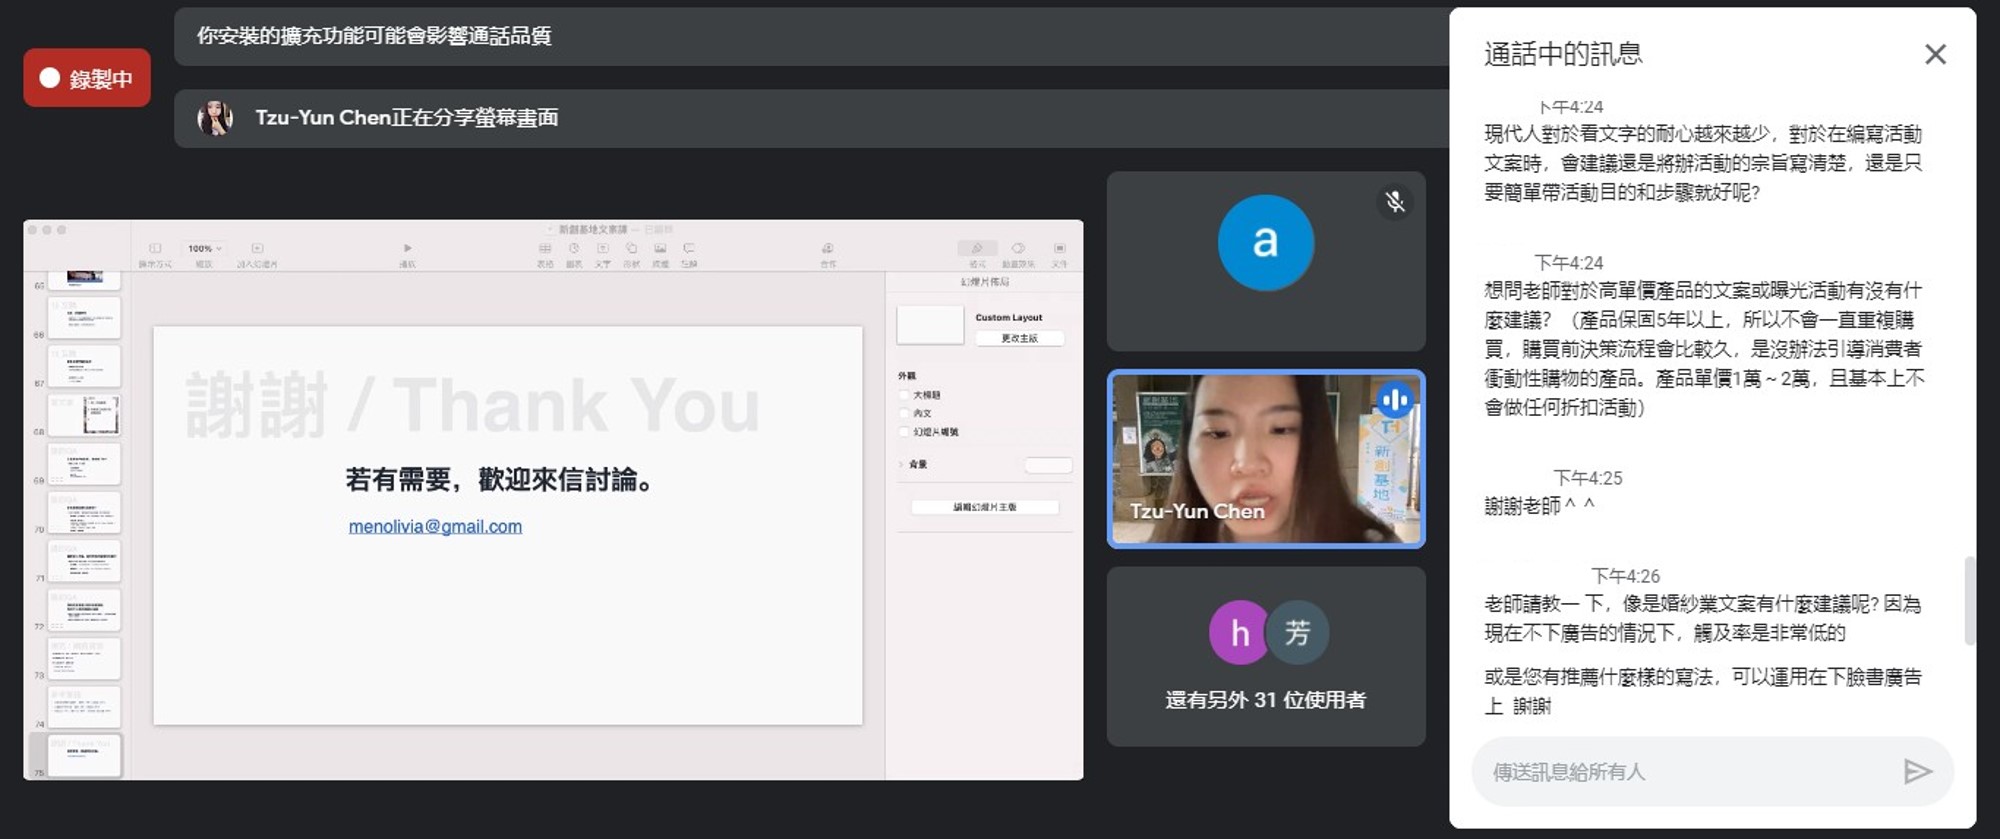The height and width of the screenshot is (839, 2000).
Task: Send the chat message with arrow icon
Action: coord(1916,771)
